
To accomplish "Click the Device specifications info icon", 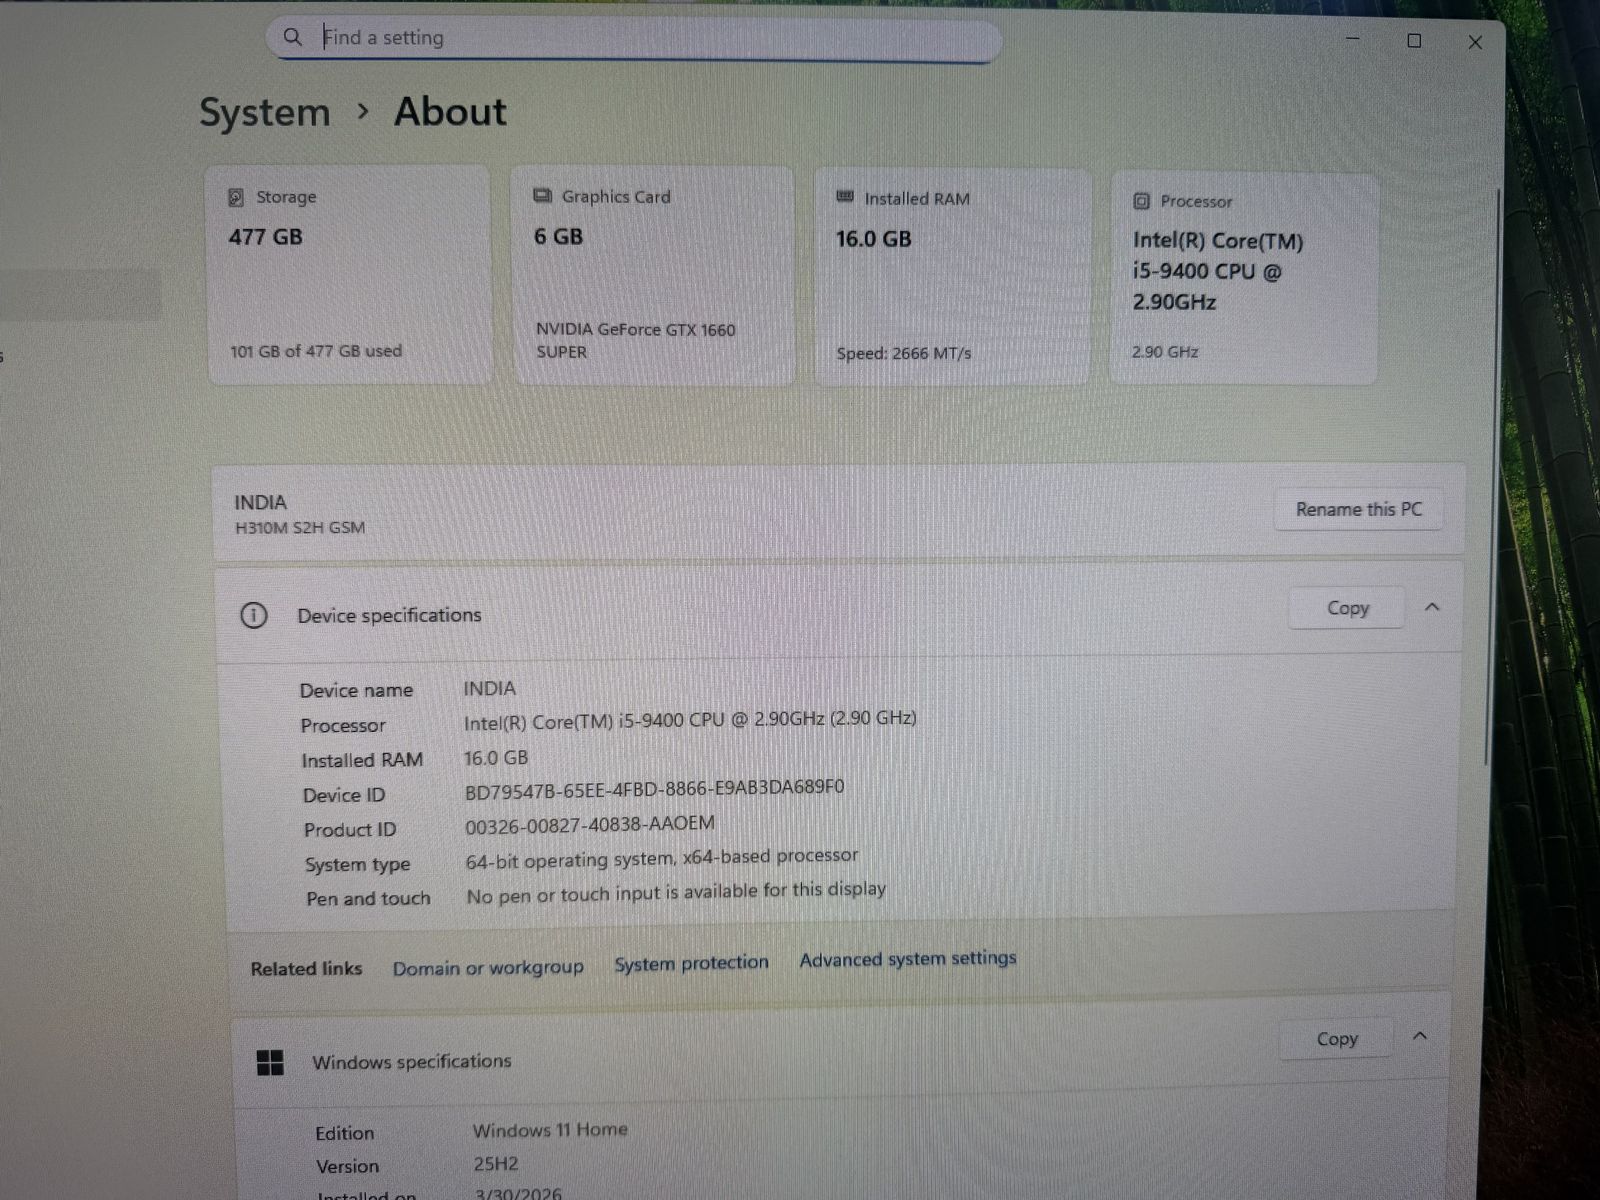I will click(254, 615).
